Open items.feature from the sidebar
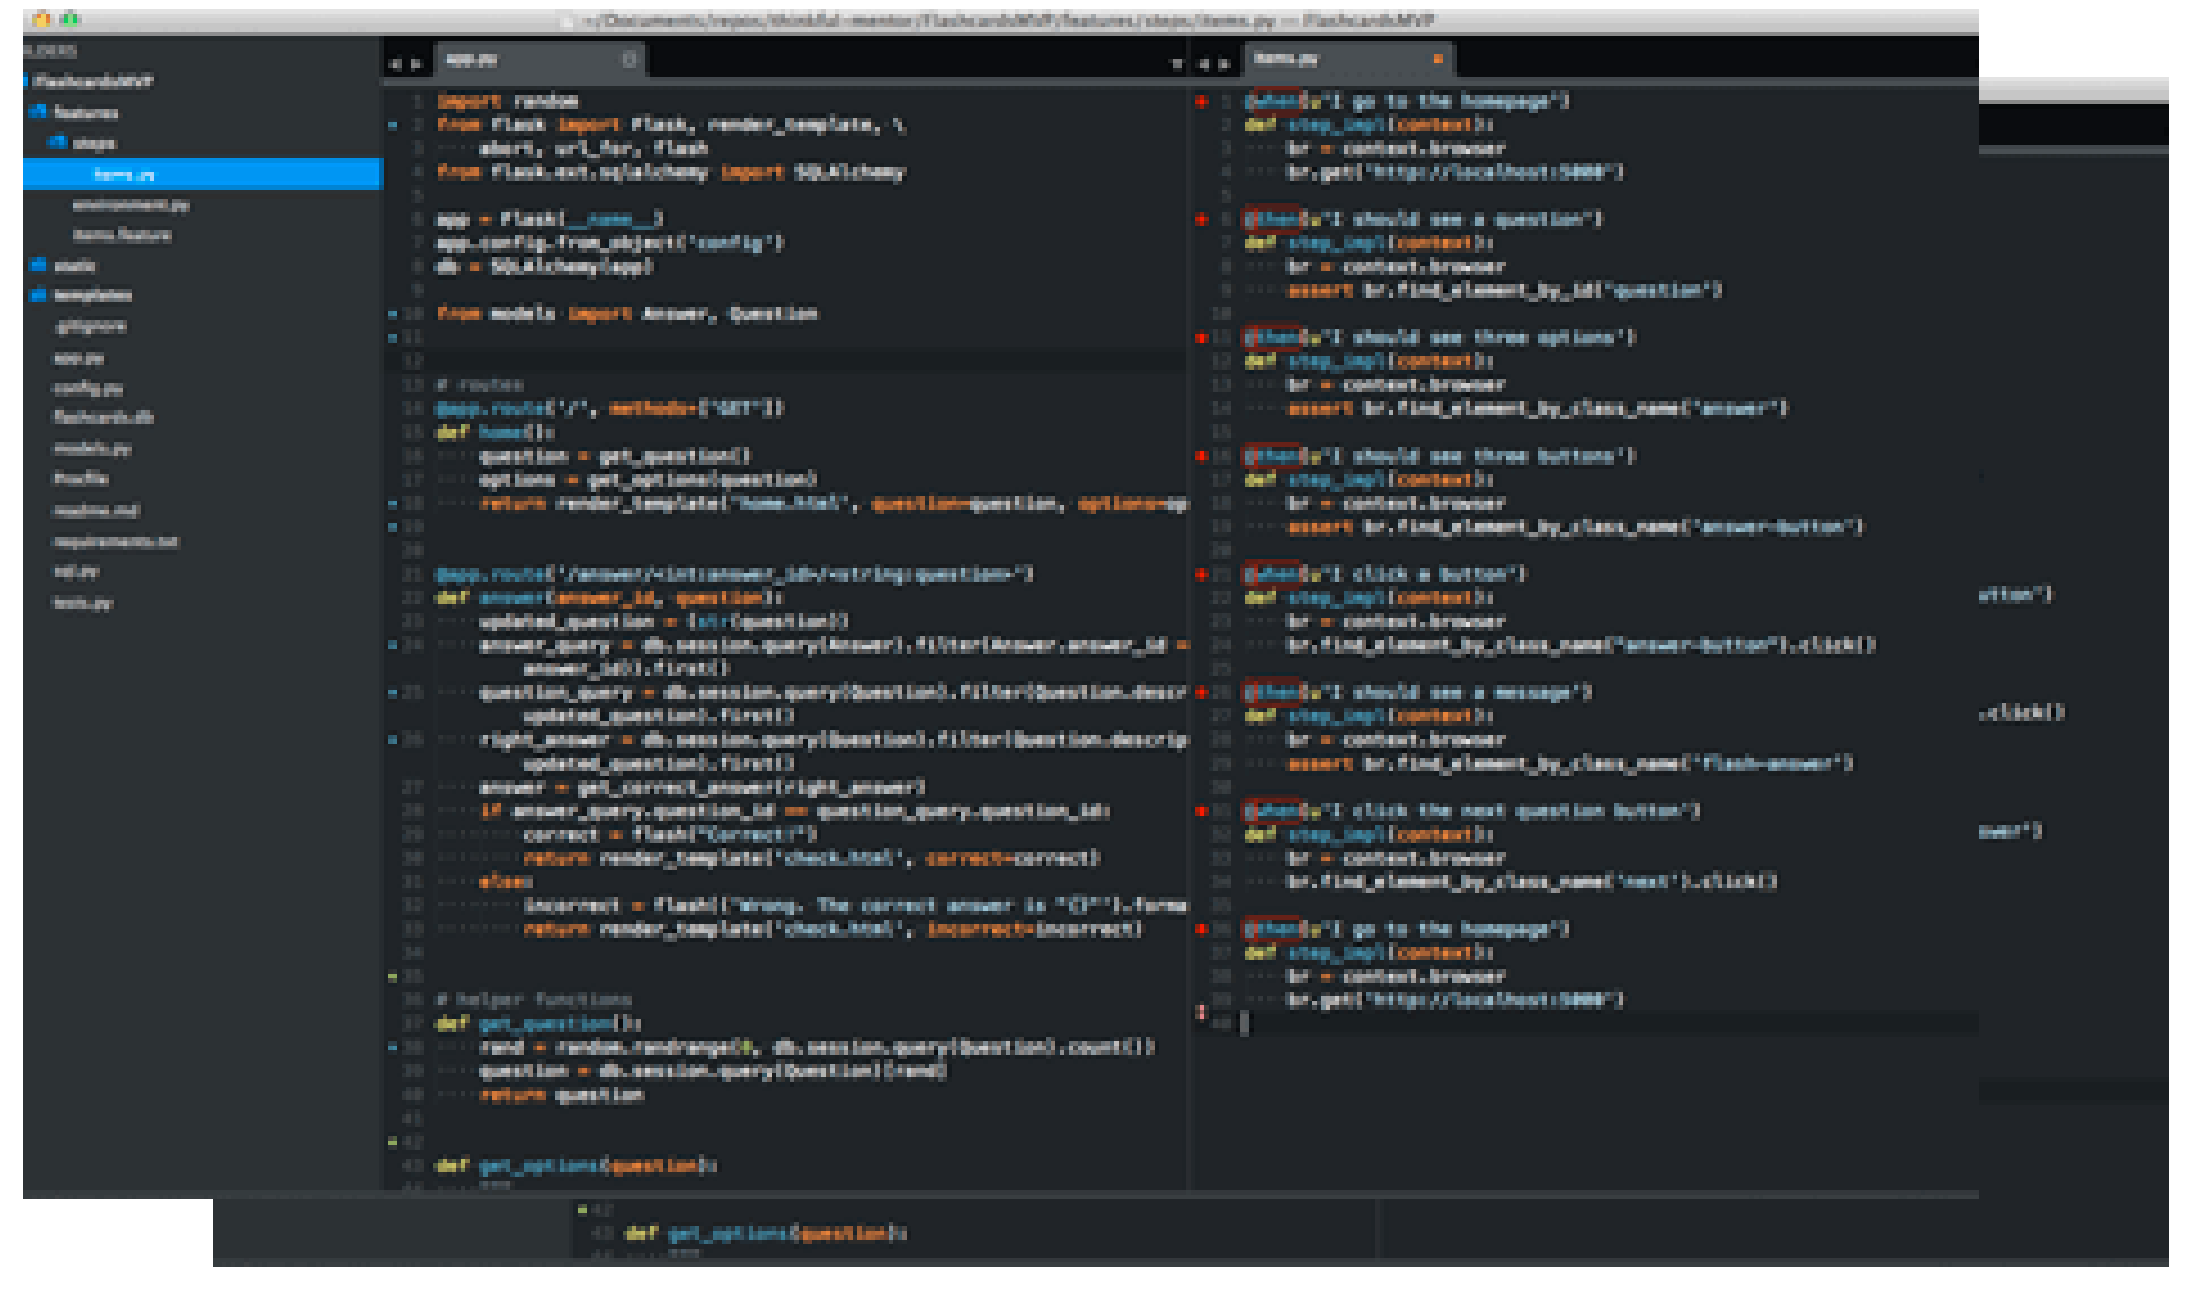The width and height of the screenshot is (2188, 1291). tap(122, 235)
